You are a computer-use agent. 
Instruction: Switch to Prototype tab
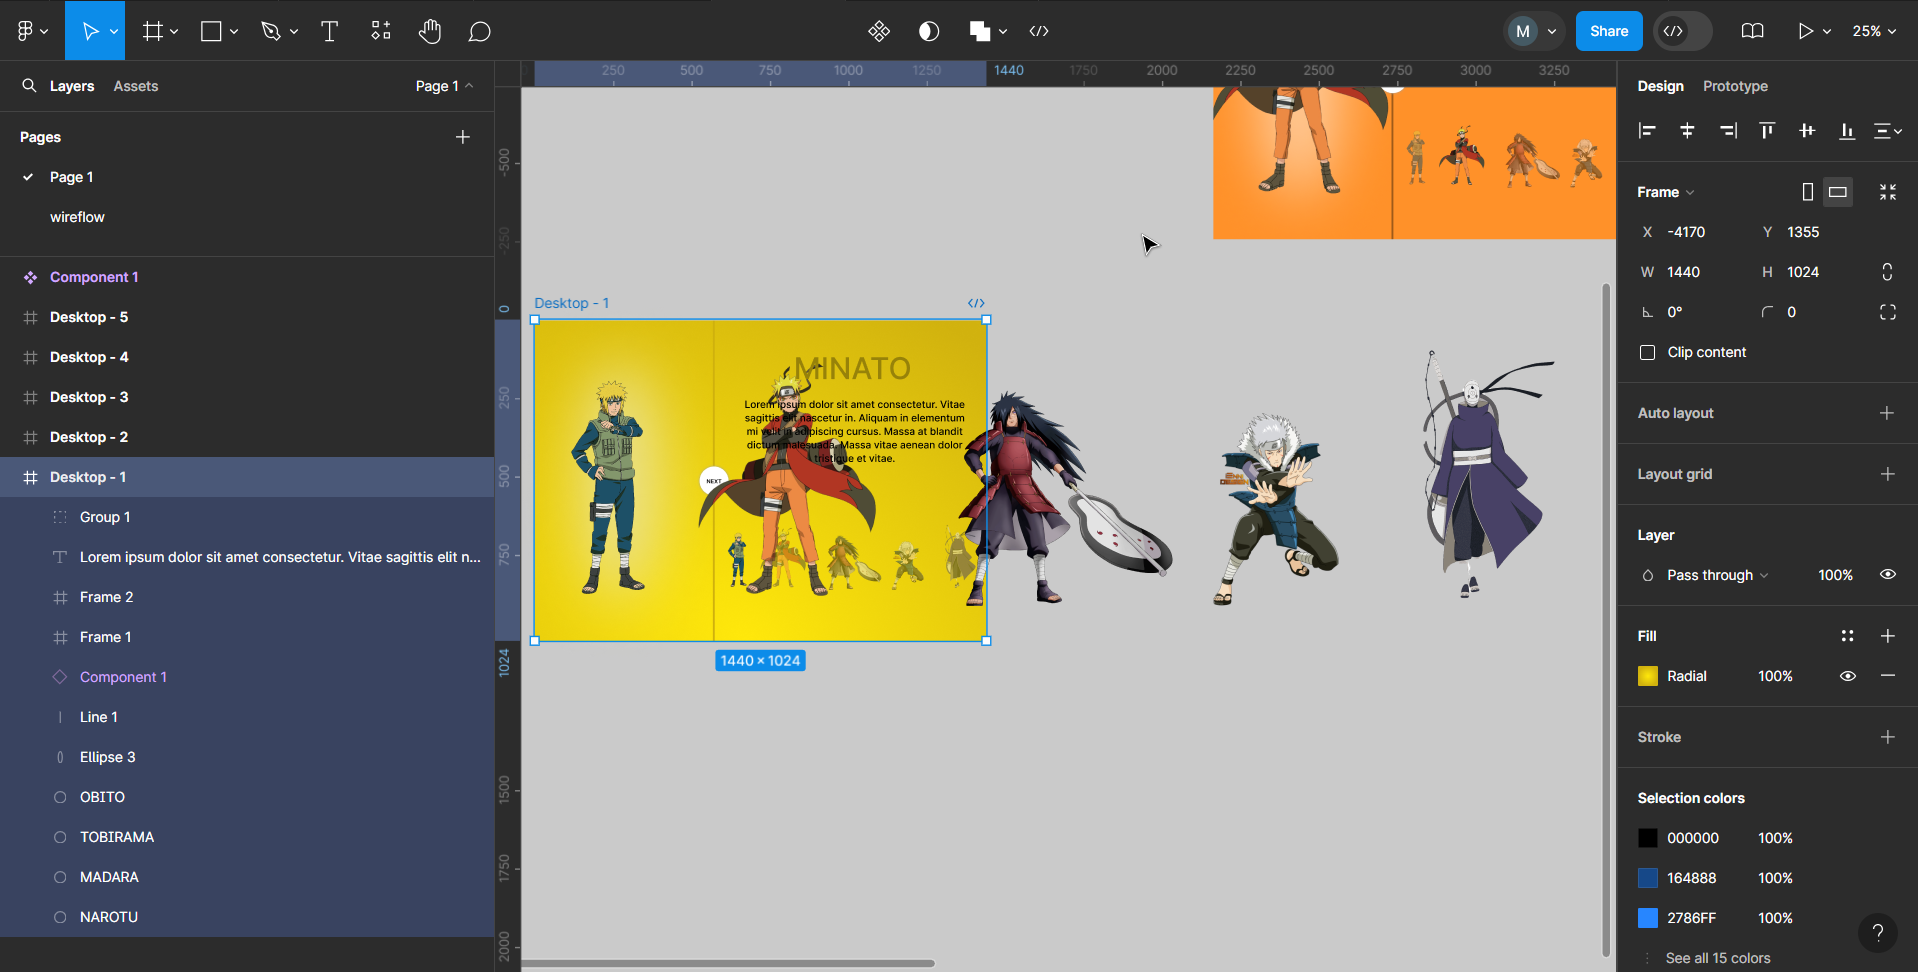1735,86
